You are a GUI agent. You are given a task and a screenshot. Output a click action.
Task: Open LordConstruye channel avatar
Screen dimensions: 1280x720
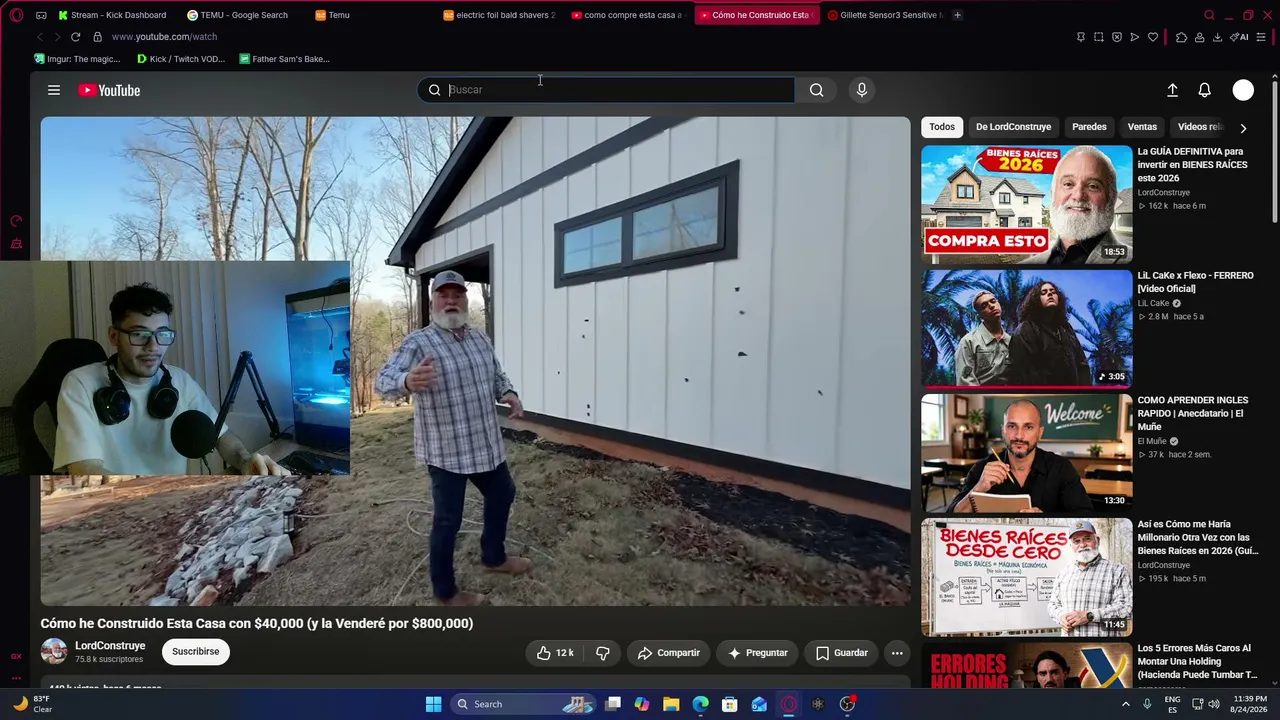pos(54,652)
